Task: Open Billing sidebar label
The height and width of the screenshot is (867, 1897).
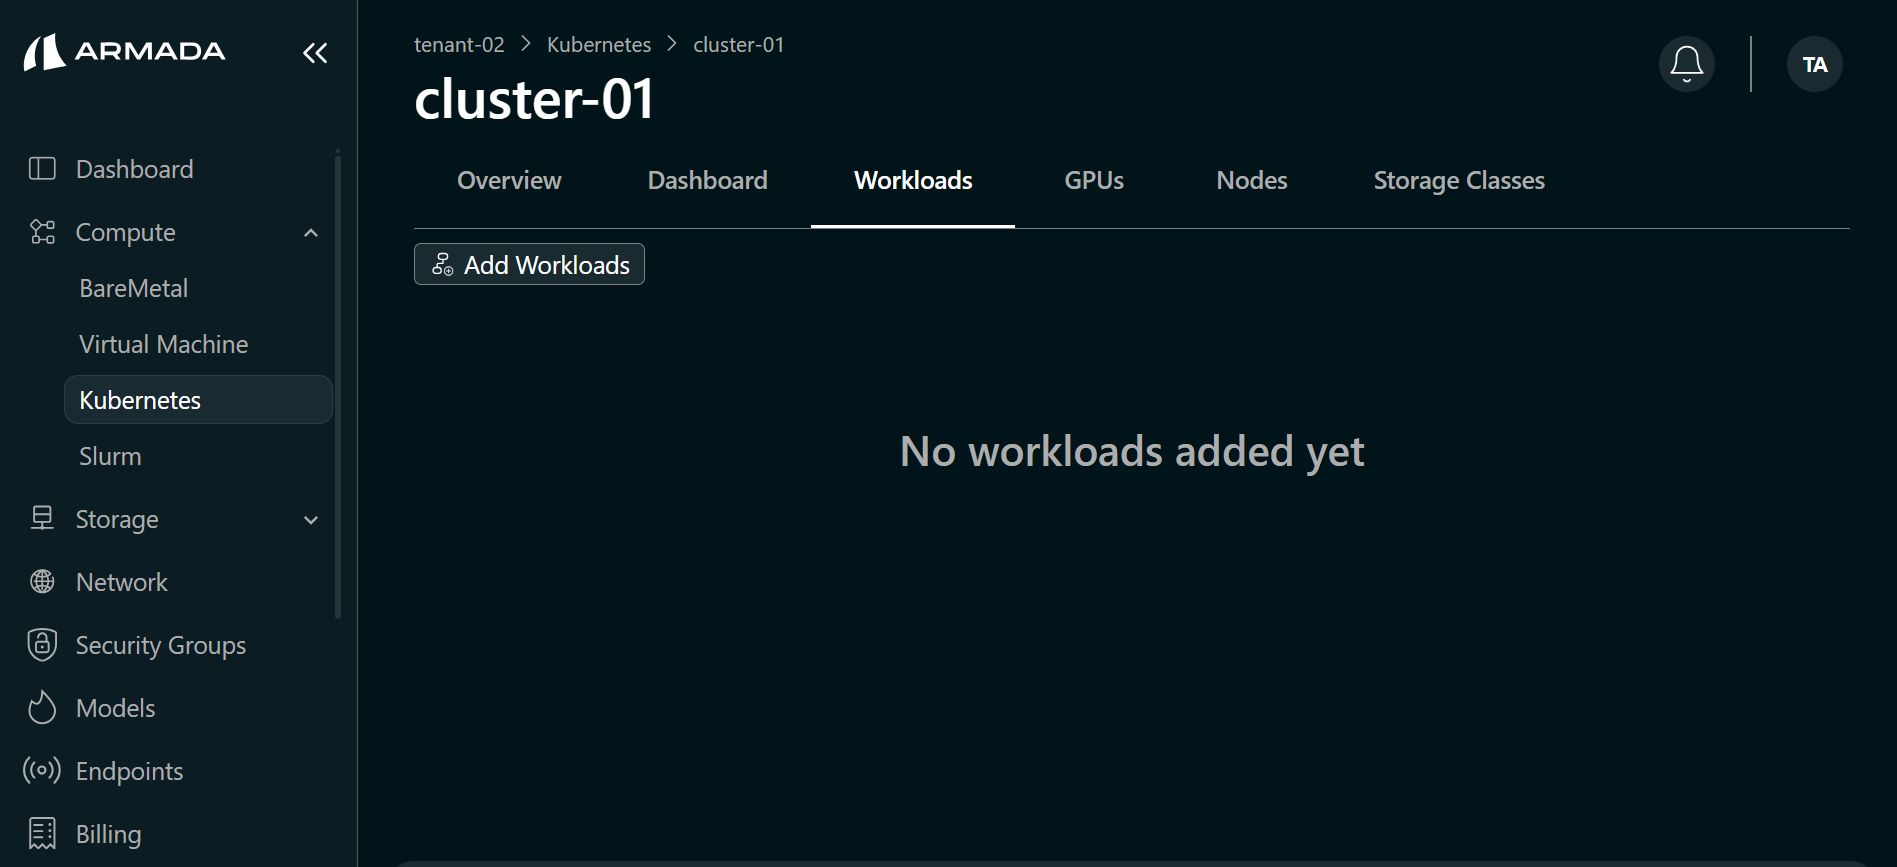Action: click(x=109, y=834)
